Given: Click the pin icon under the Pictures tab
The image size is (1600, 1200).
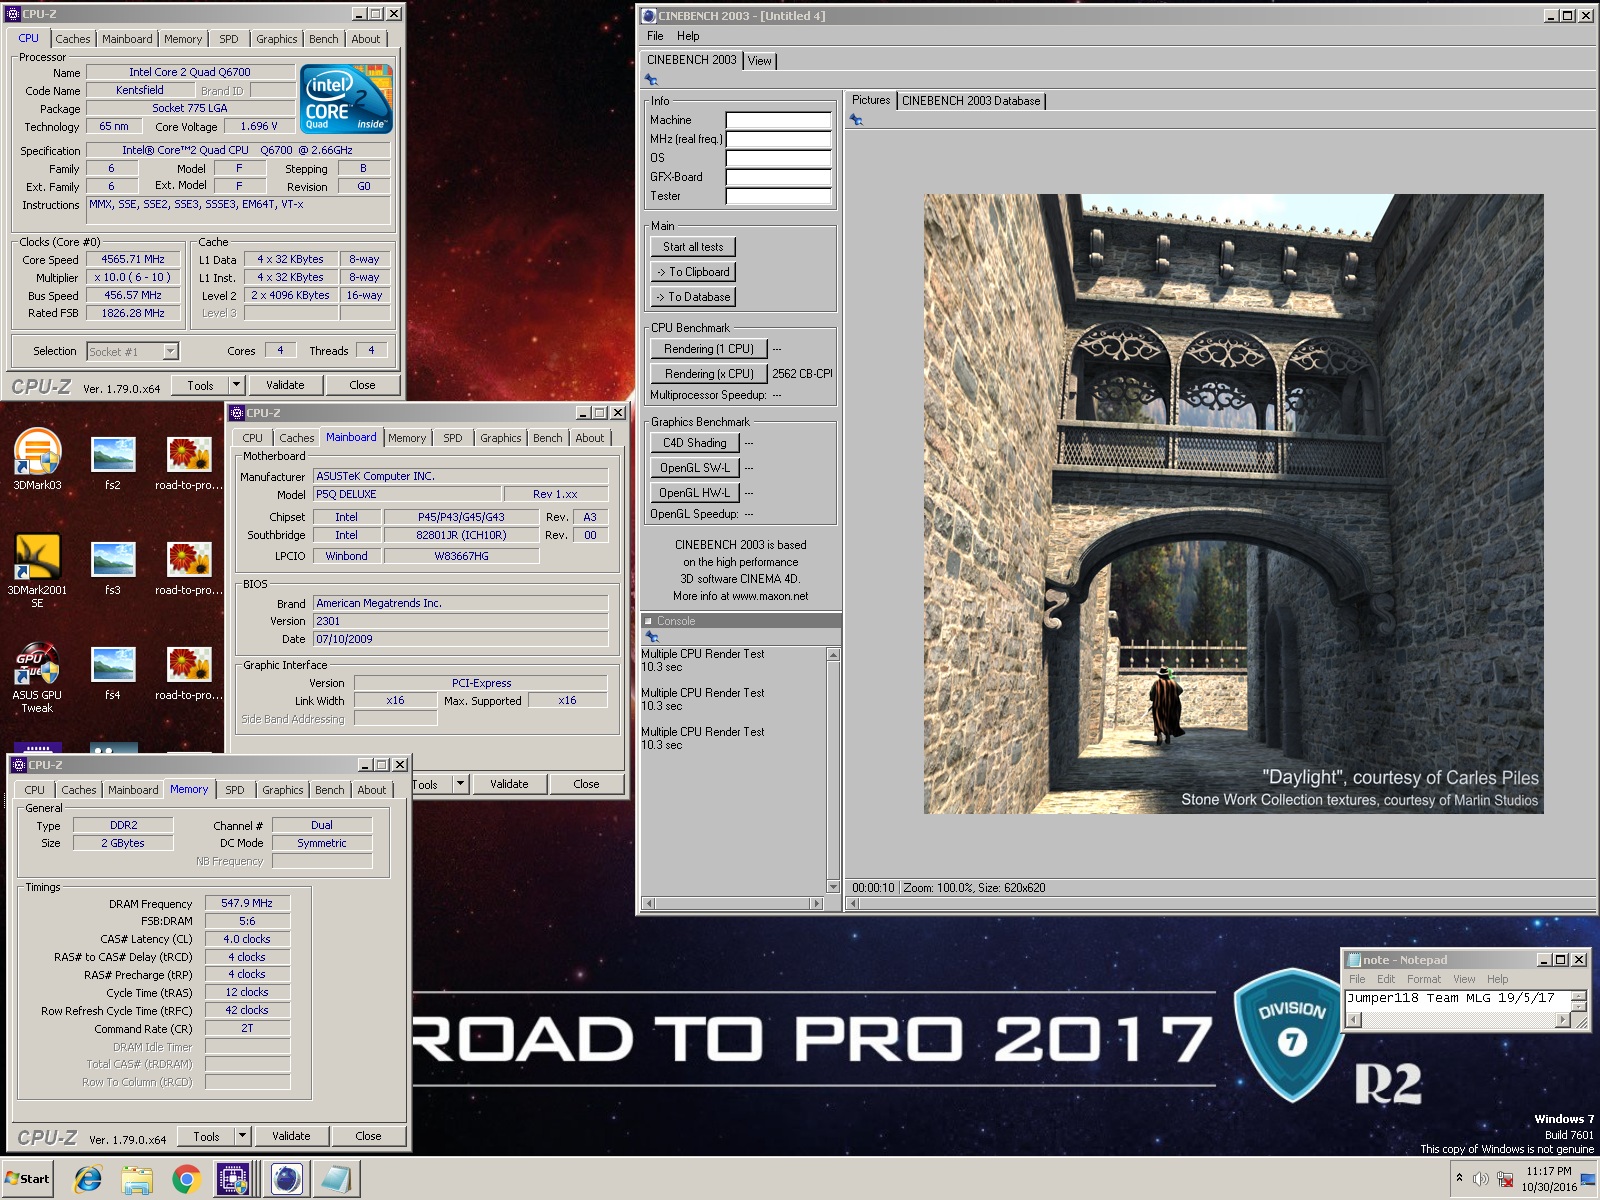Looking at the screenshot, I should [x=856, y=120].
